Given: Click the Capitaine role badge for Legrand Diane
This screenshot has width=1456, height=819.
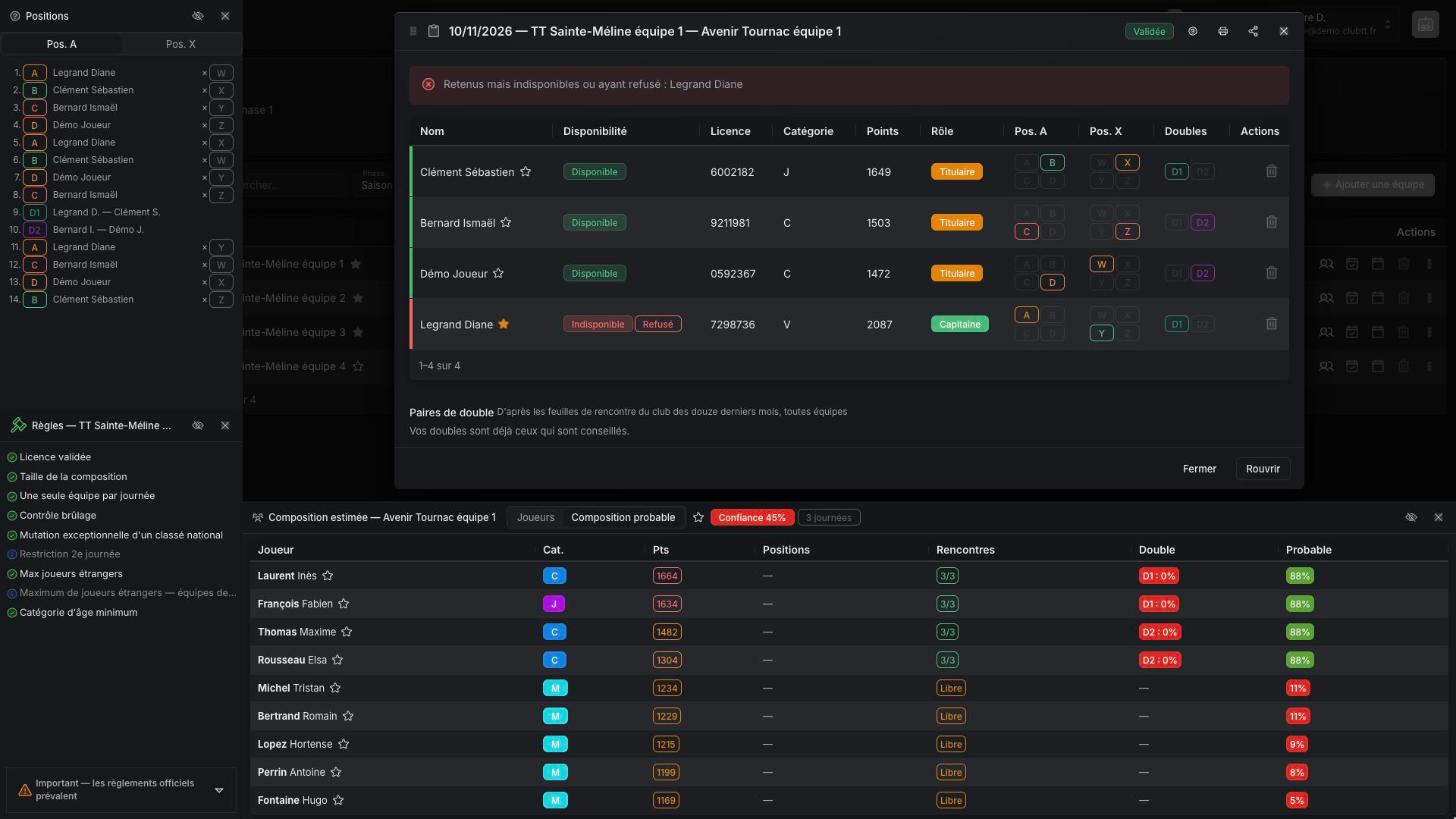Looking at the screenshot, I should (x=960, y=324).
